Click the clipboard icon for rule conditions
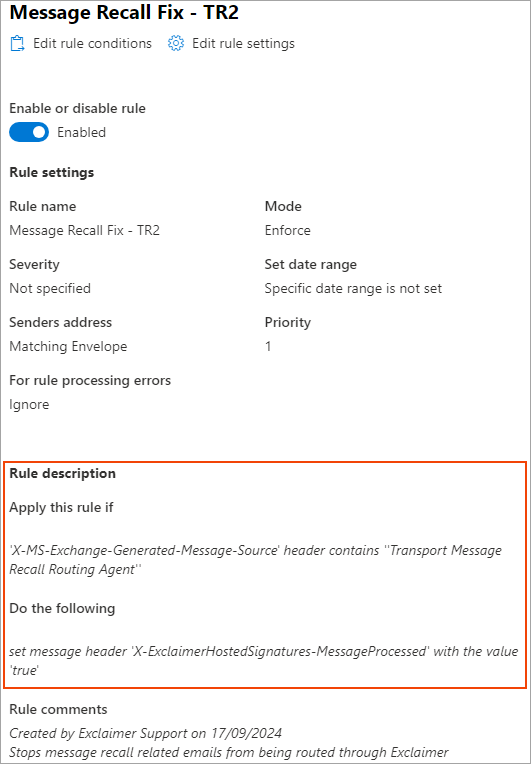Image resolution: width=531 pixels, height=764 pixels. point(18,44)
